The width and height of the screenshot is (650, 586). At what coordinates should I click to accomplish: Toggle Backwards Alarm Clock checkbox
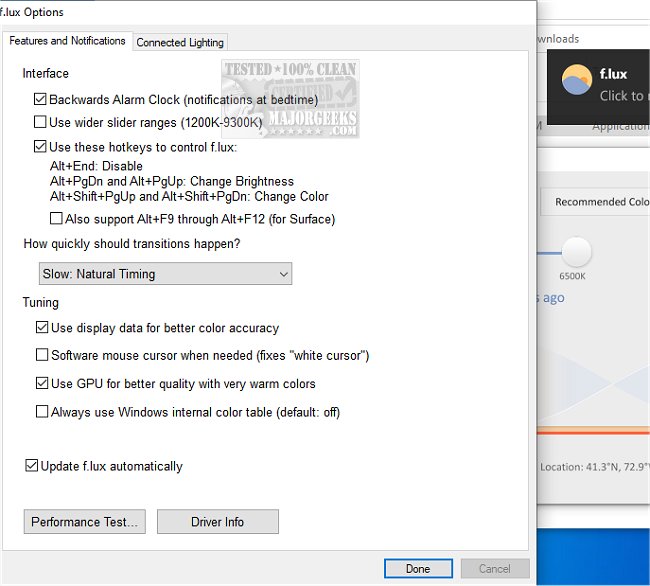point(40,99)
